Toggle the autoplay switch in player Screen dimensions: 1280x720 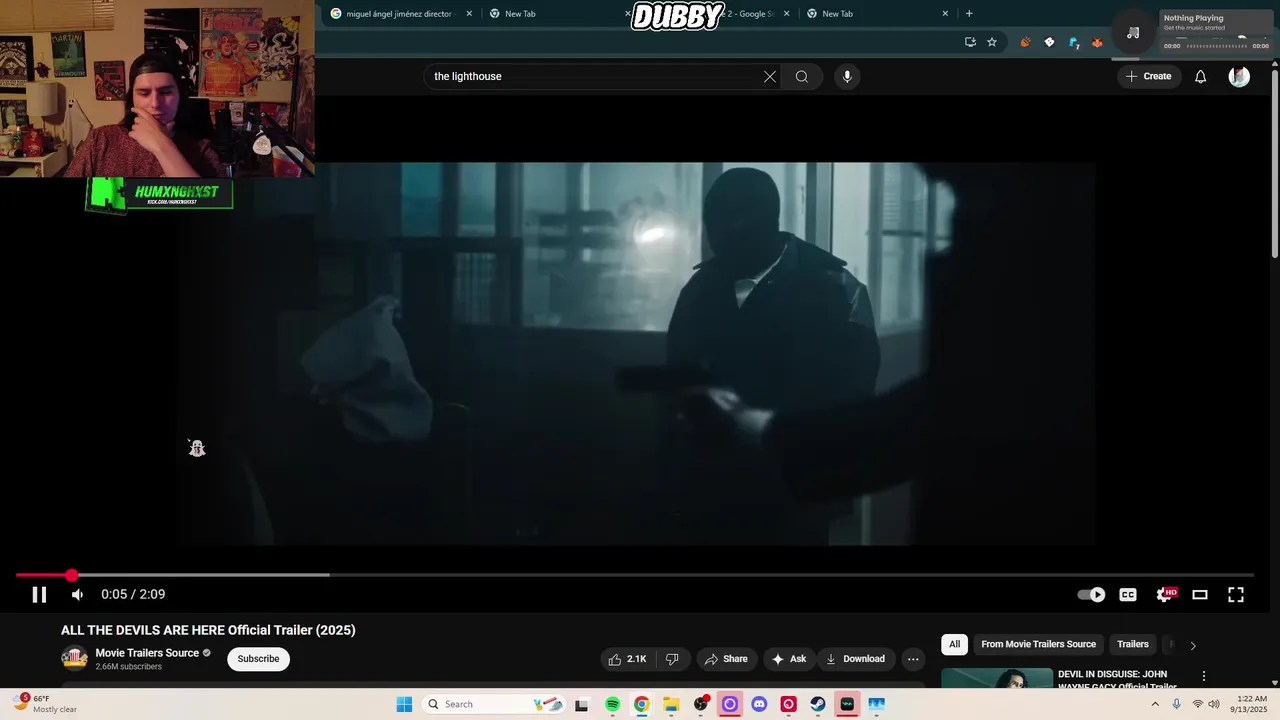point(1091,594)
